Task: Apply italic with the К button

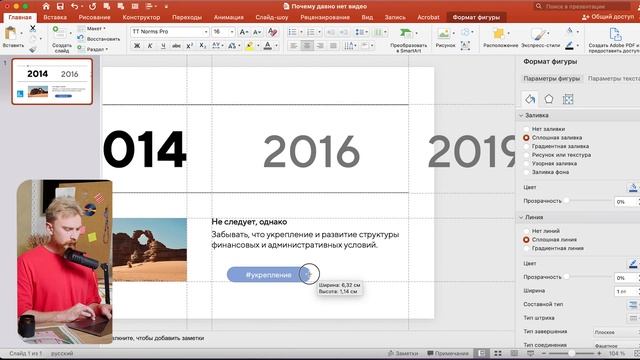Action: pyautogui.click(x=150, y=46)
